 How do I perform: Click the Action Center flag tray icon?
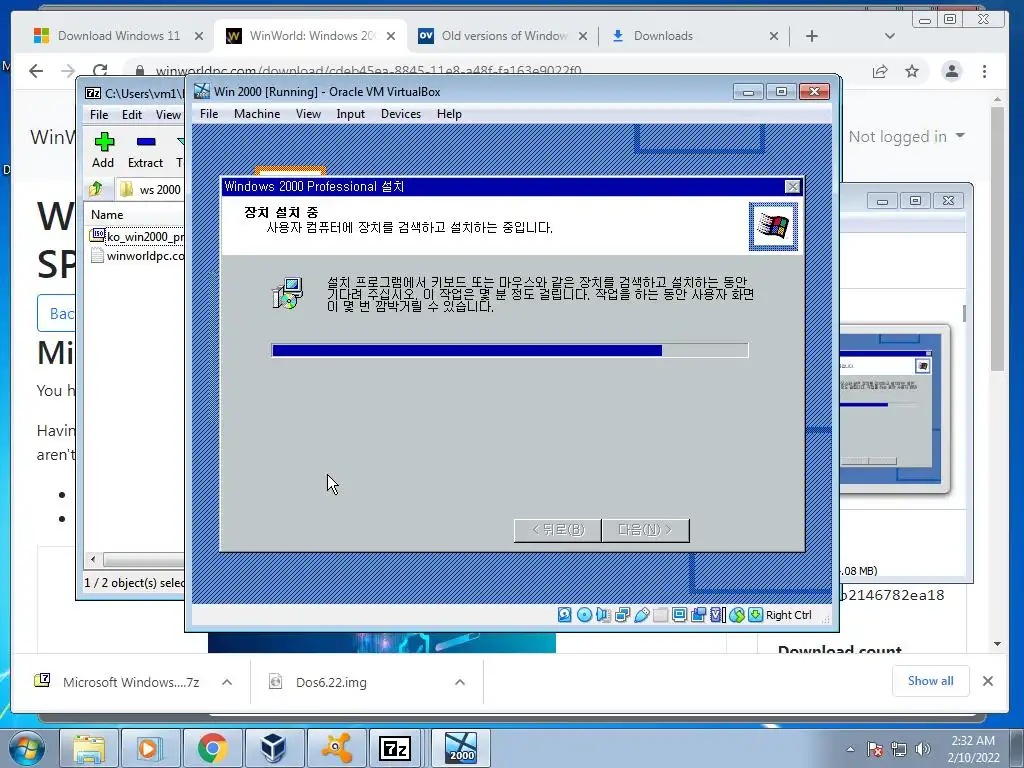pyautogui.click(x=874, y=749)
